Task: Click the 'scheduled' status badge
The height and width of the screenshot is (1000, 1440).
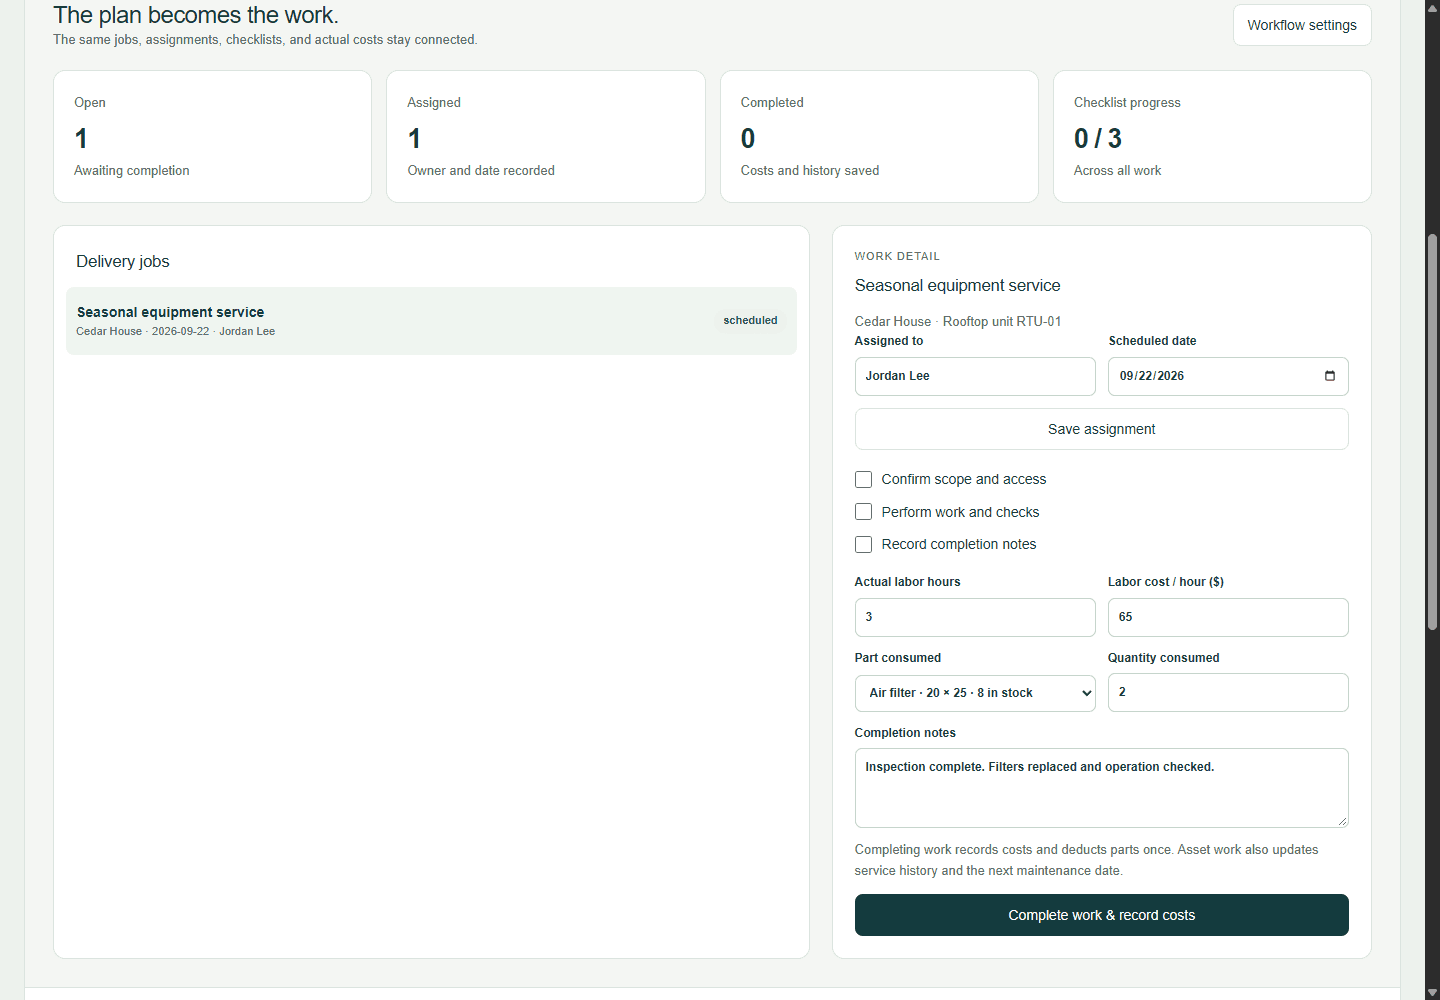Action: click(750, 321)
